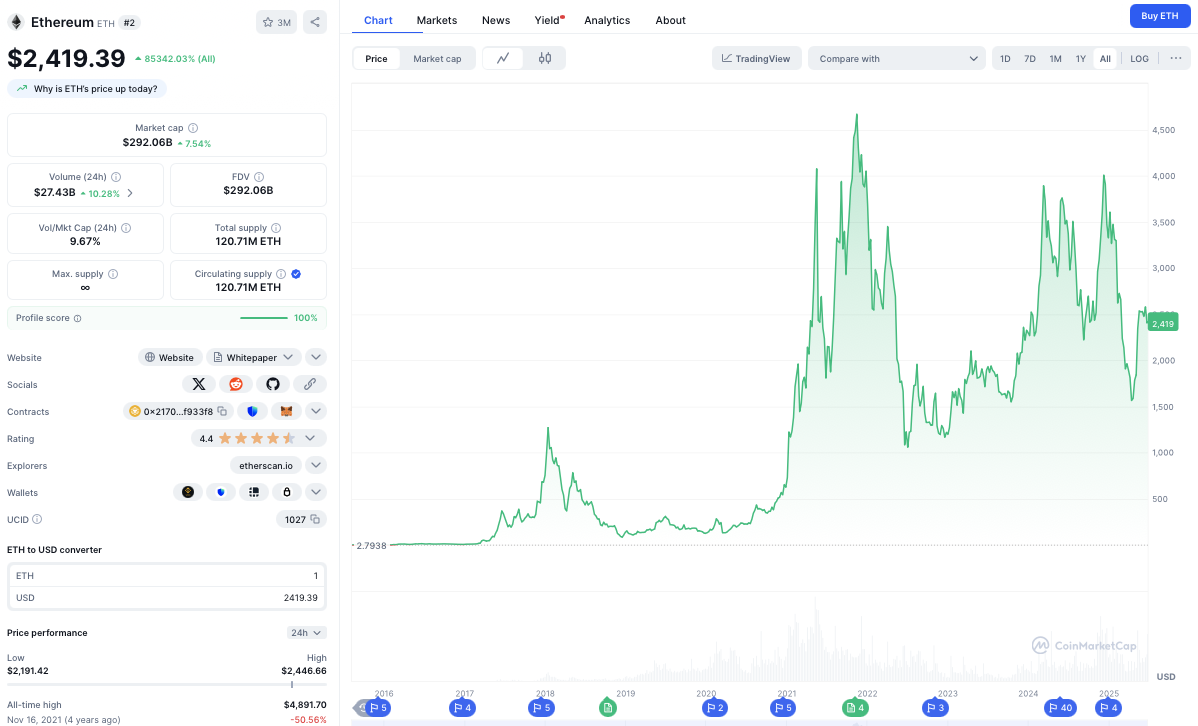Viewport: 1198px width, 726px height.
Task: Click the info icon beside Circulating supply
Action: [281, 274]
